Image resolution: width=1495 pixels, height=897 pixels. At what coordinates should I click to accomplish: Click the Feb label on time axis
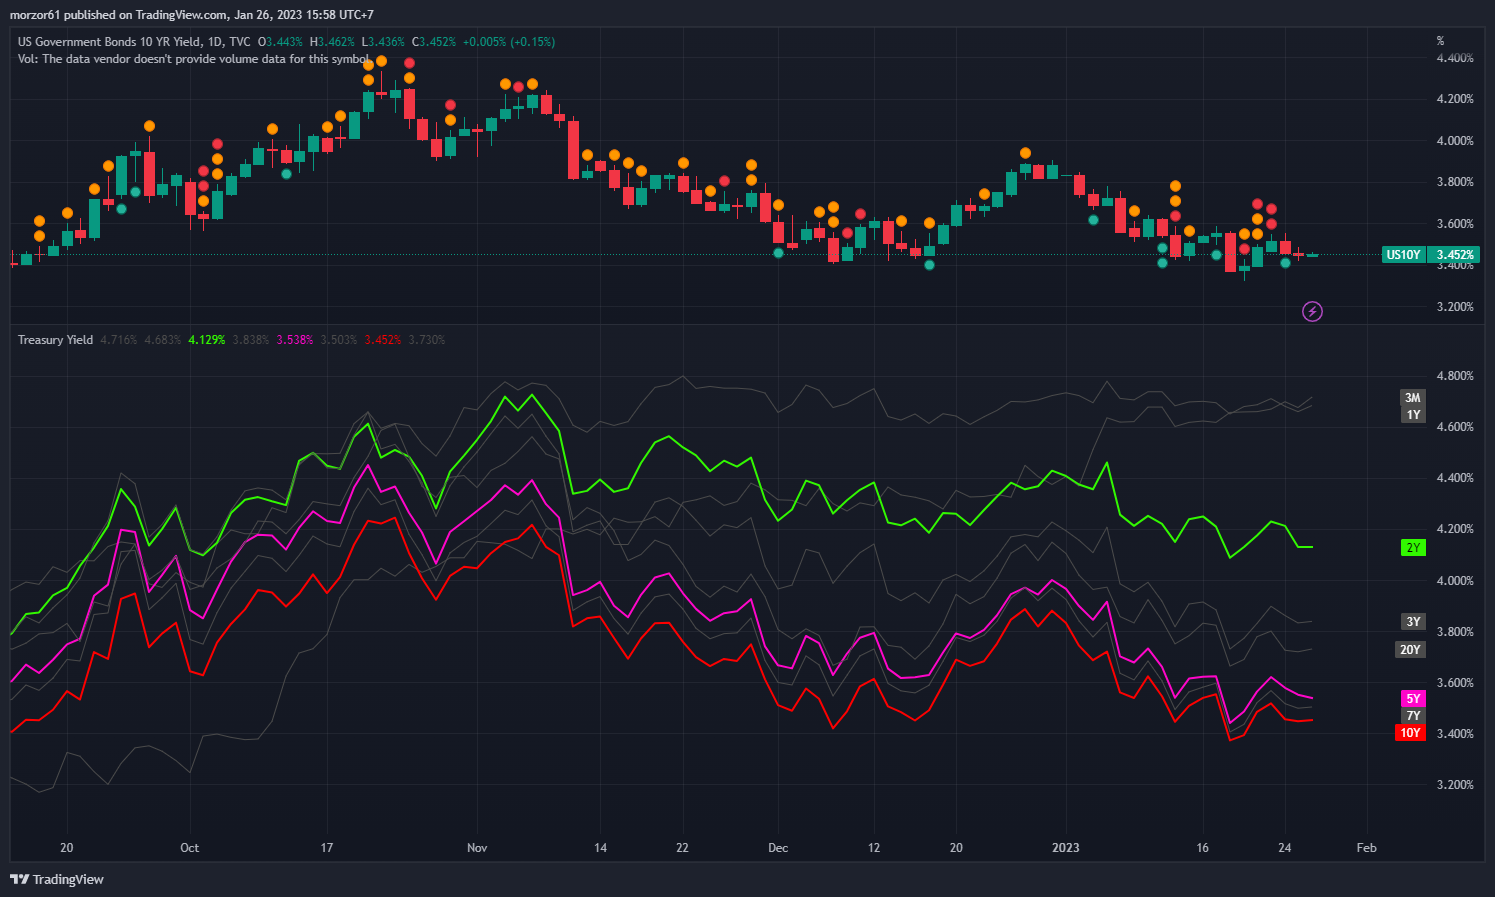[1366, 848]
